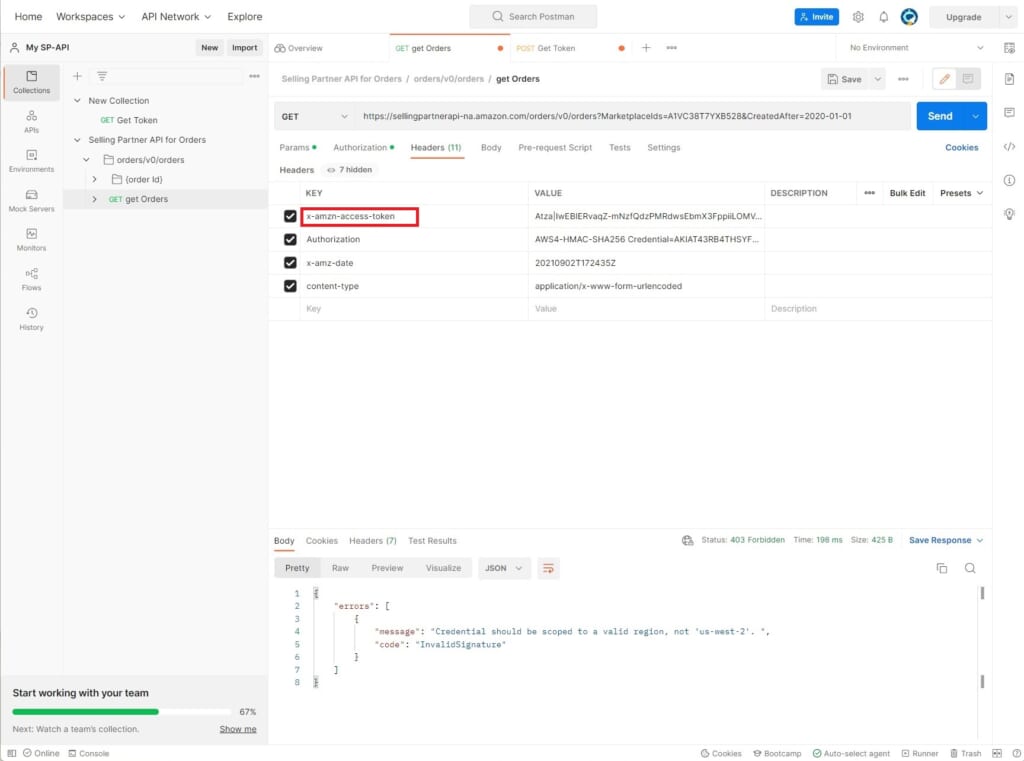Send the request
The image size is (1024, 761).
940,116
